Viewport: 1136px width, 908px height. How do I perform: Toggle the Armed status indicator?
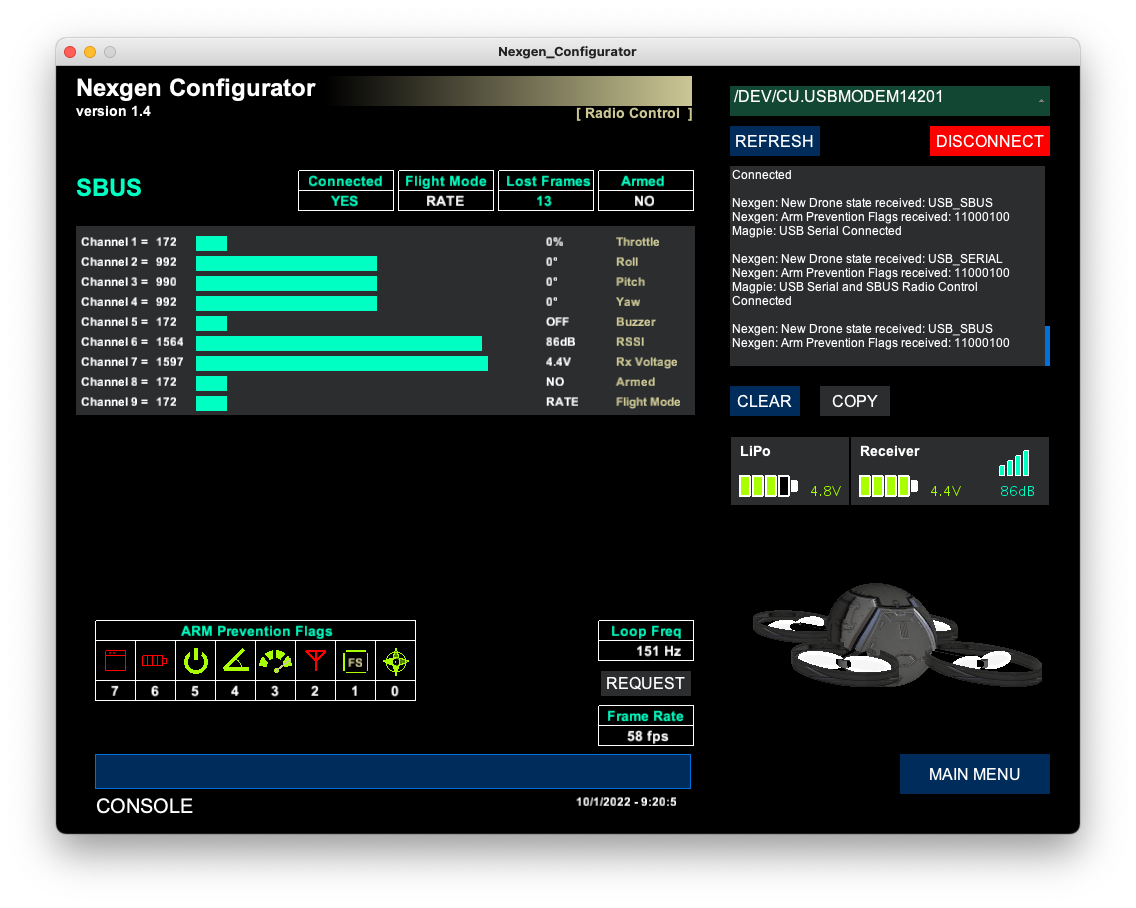click(x=645, y=191)
